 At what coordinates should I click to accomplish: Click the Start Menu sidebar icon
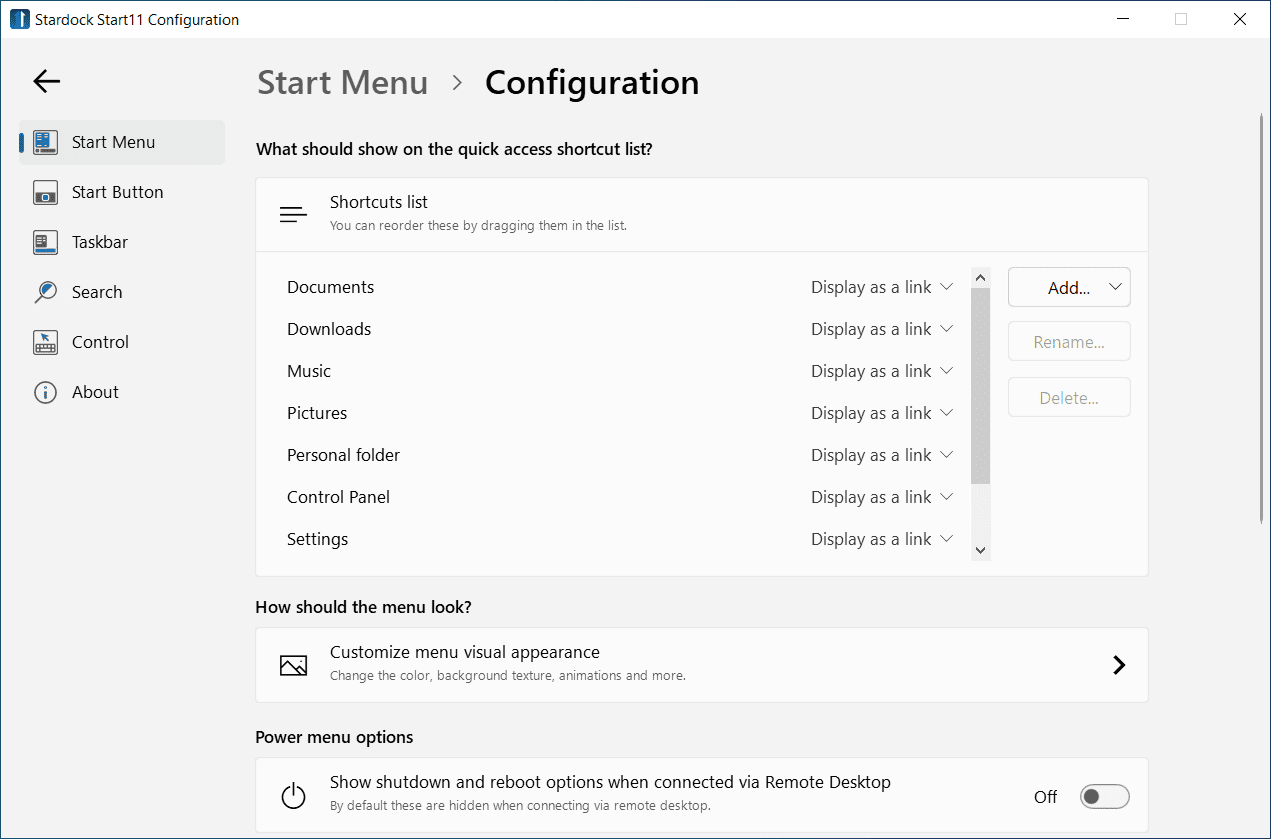(45, 142)
